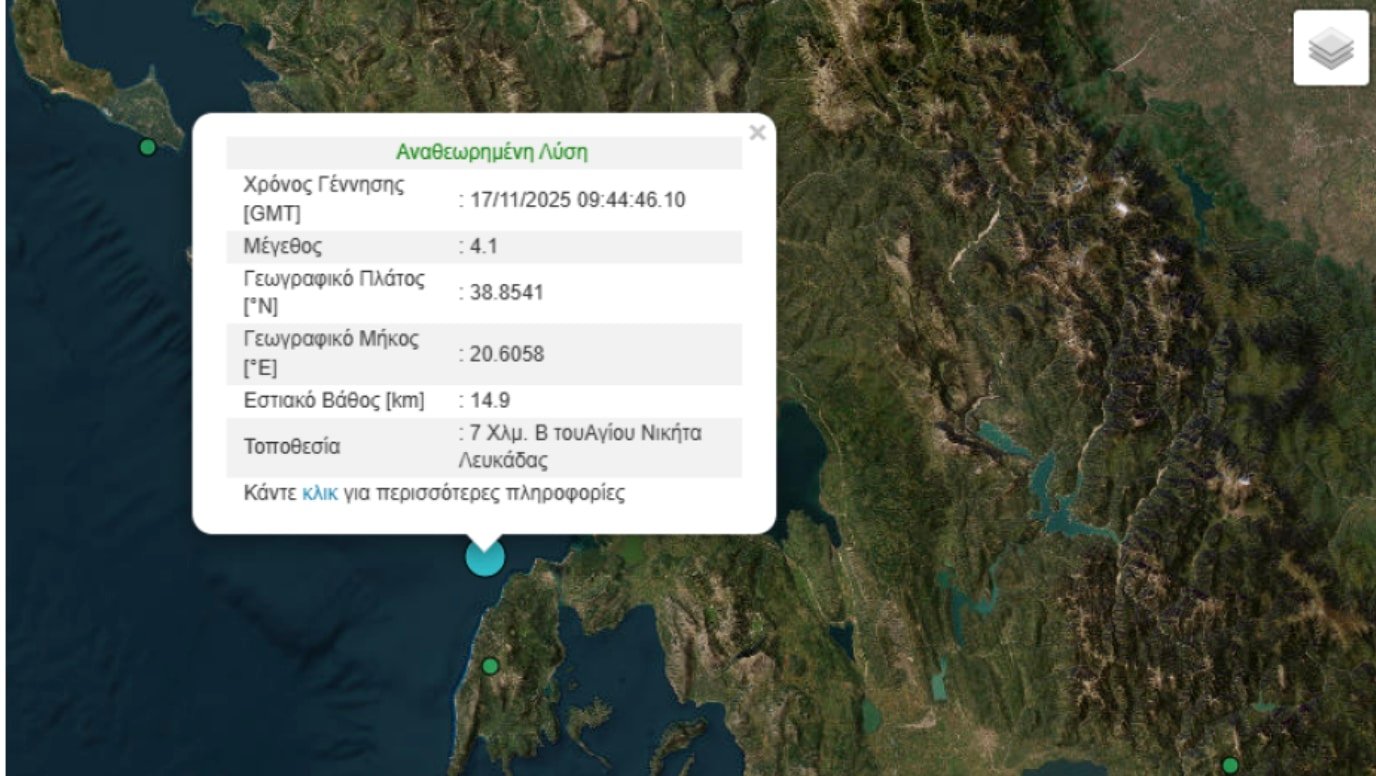Click the "Γεωγραφικό Πλάτος [°N]" label
Screen dimensions: 1376x776
[334, 292]
